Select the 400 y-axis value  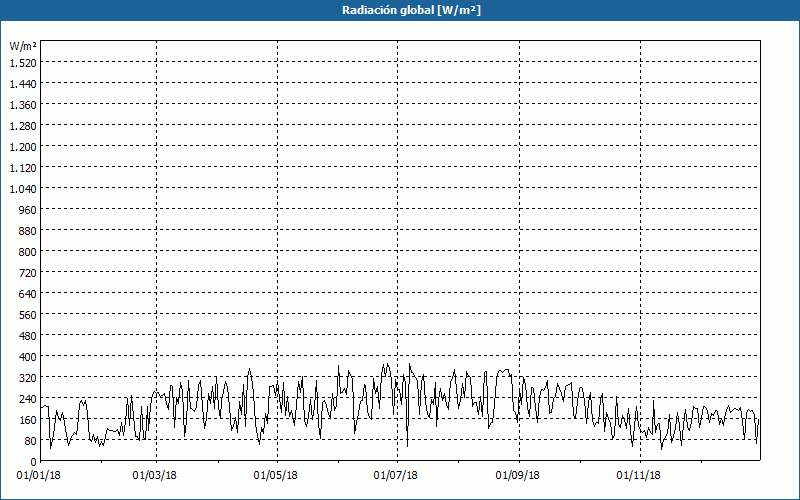29,357
